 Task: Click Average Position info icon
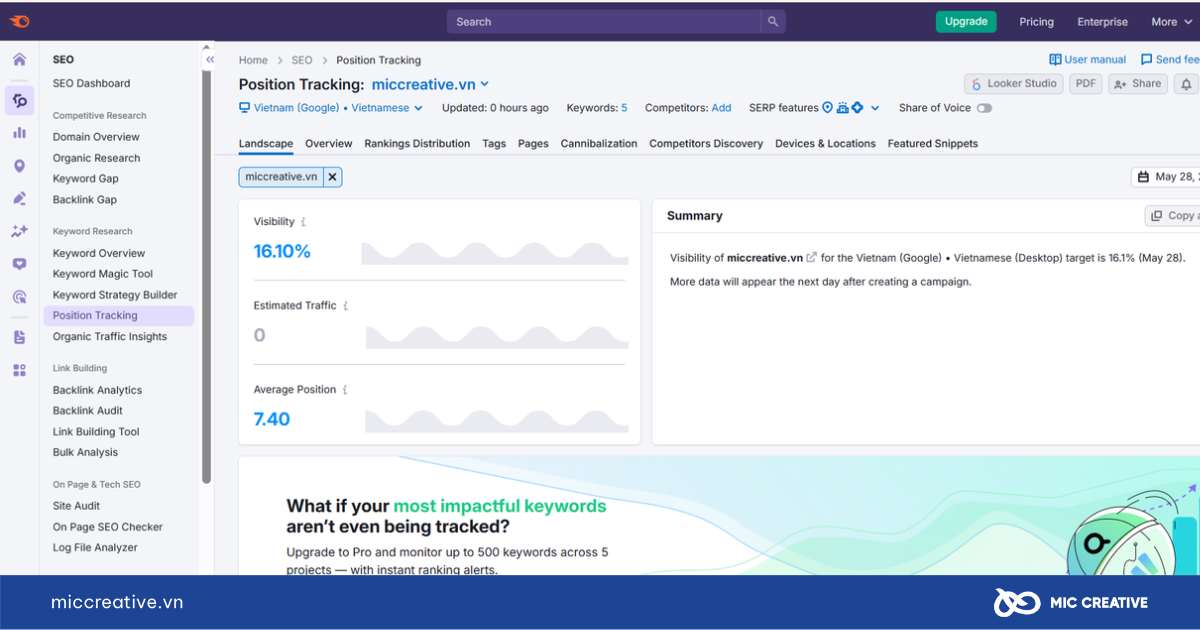point(345,390)
